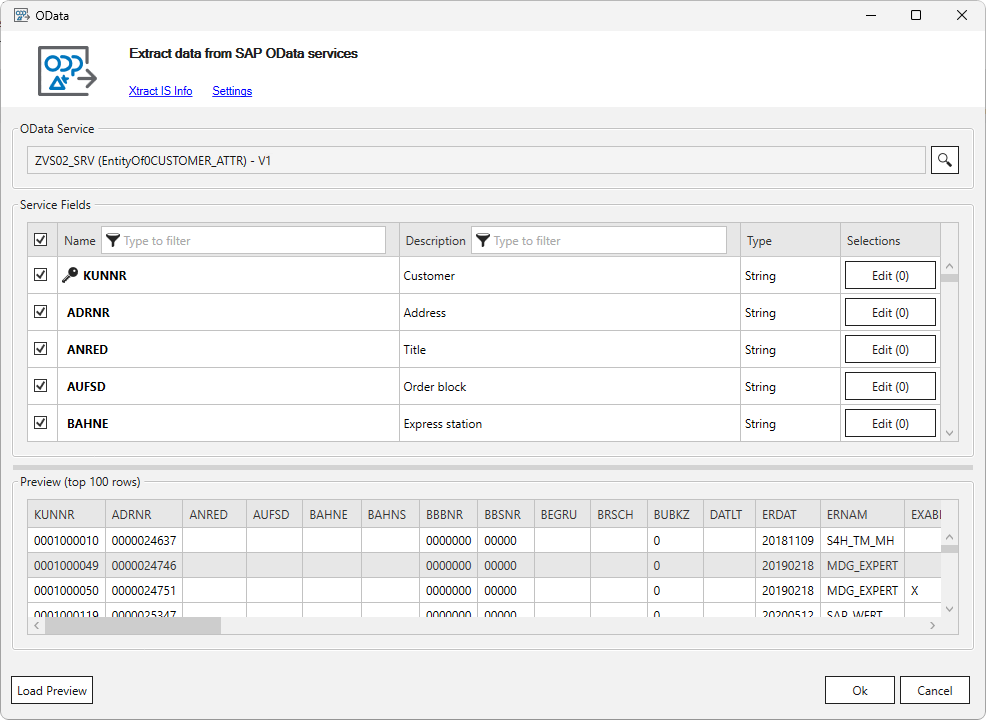The height and width of the screenshot is (720, 986).
Task: Click Cancel to dismiss the dialog
Action: 934,690
